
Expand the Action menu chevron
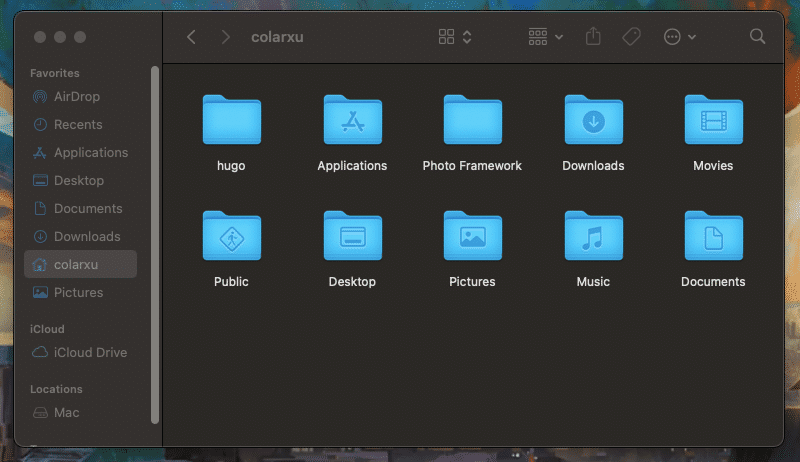tap(692, 37)
